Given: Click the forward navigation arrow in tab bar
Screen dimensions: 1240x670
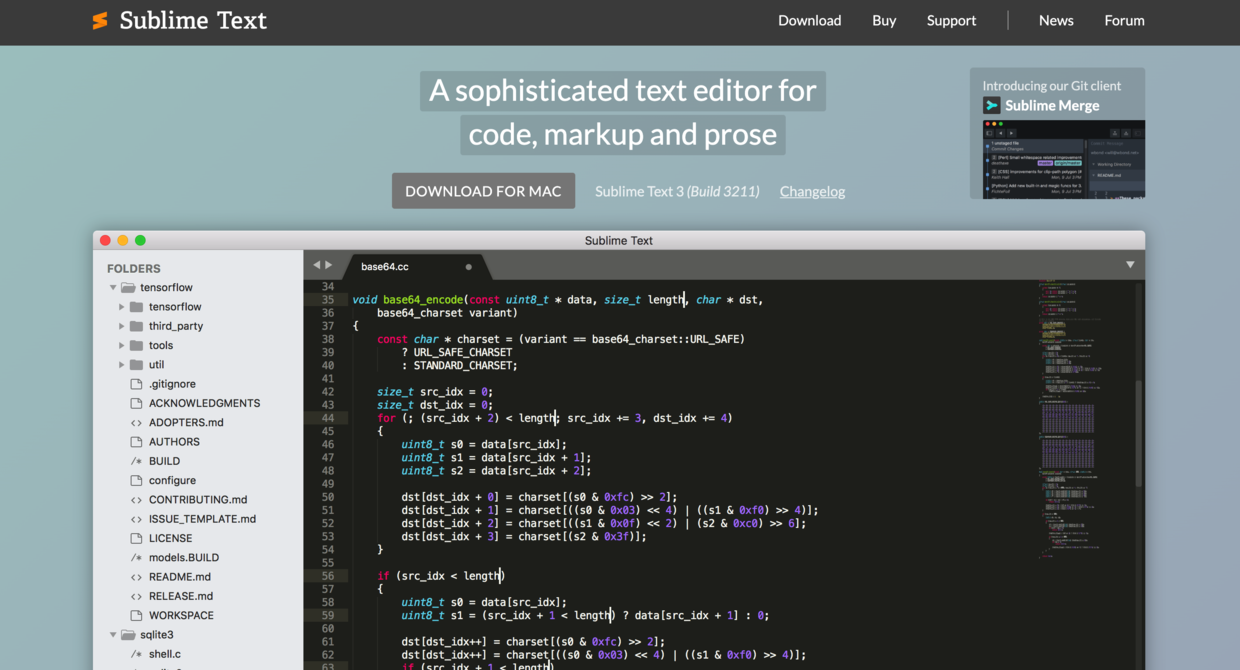Looking at the screenshot, I should click(327, 265).
